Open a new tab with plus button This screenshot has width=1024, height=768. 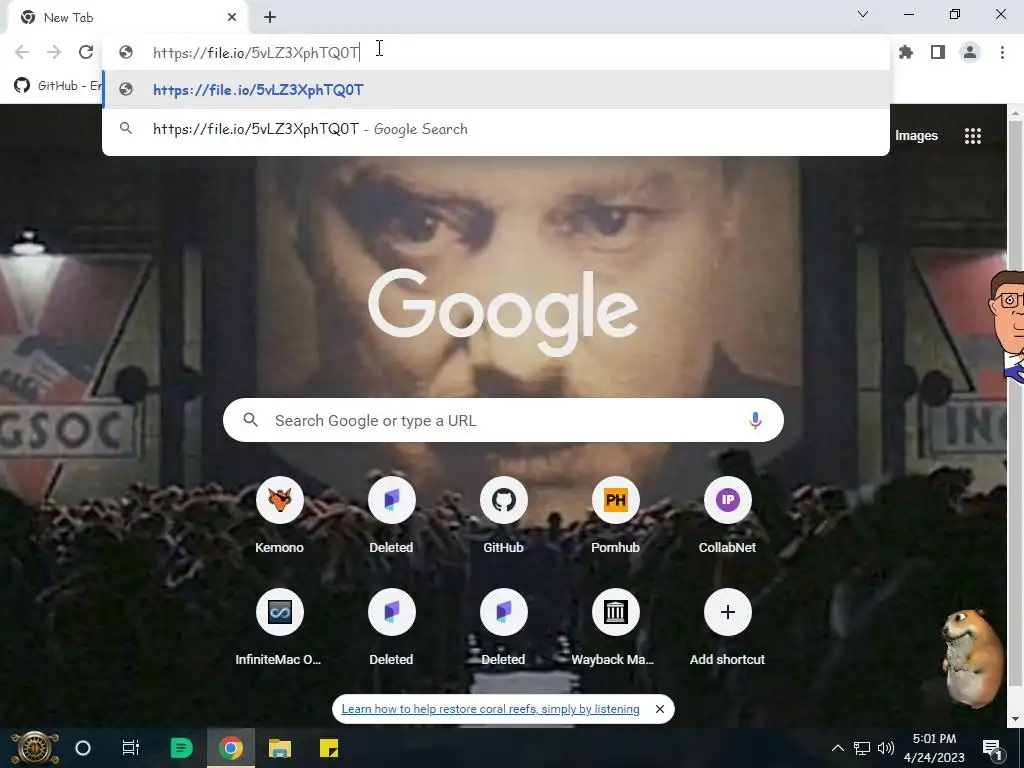point(270,18)
